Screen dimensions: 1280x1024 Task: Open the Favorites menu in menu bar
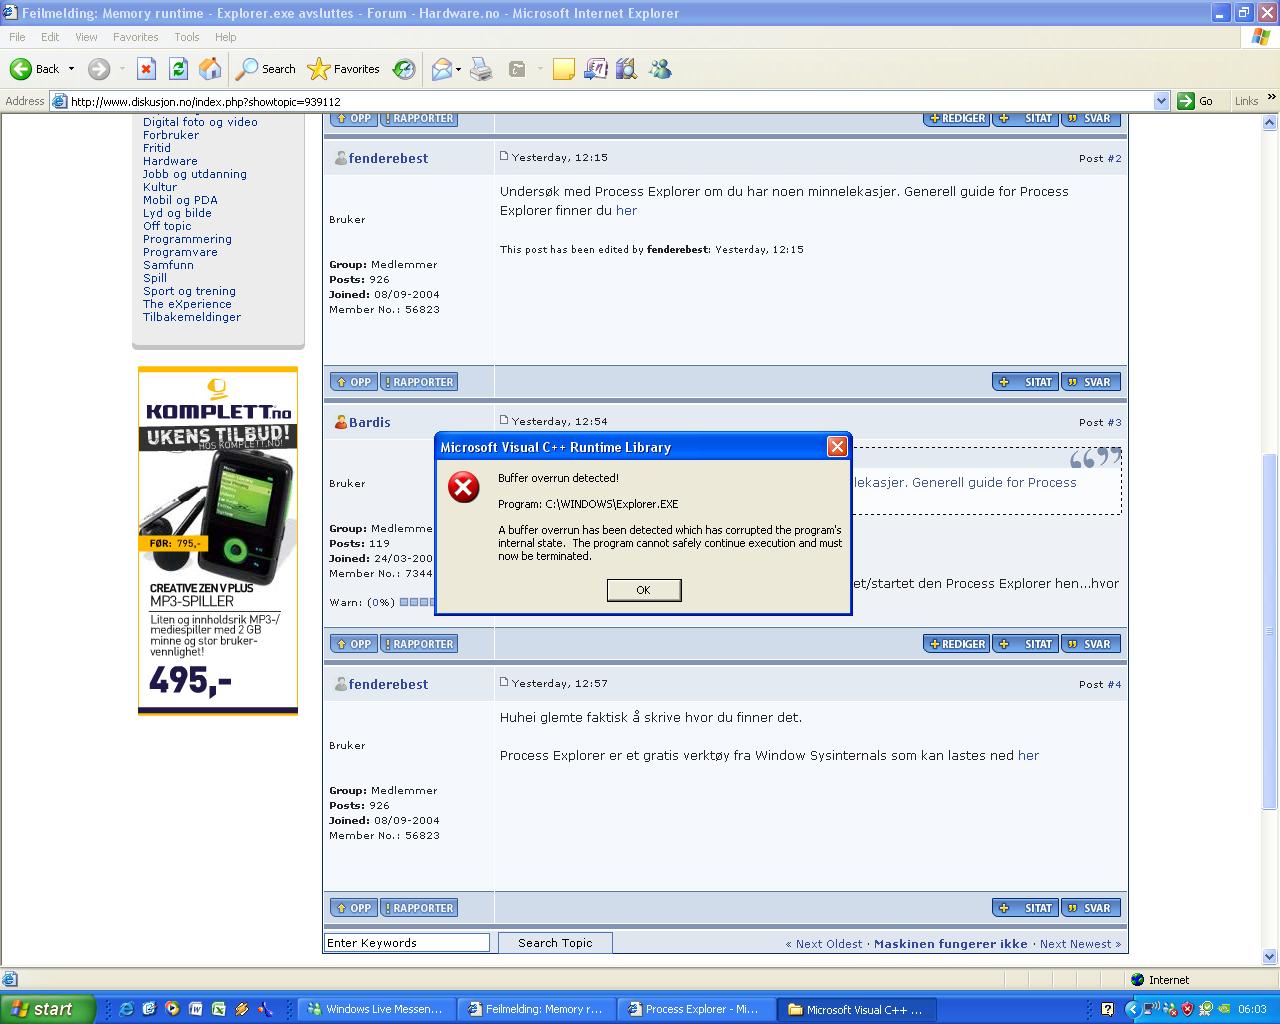coord(135,37)
